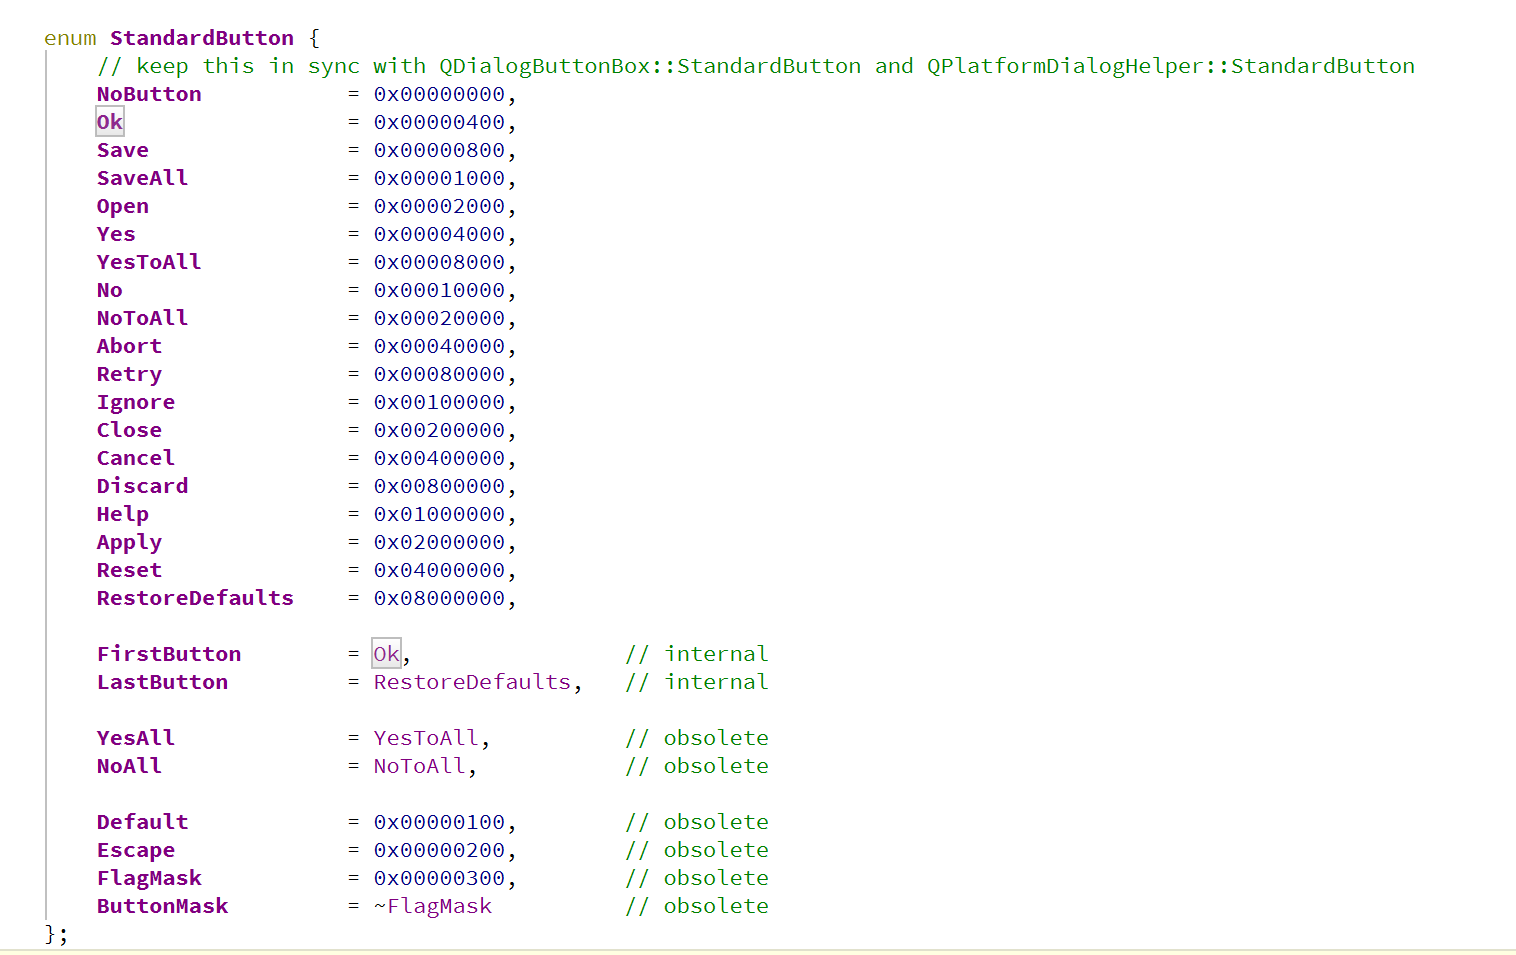Click the value 0x02000000

(x=440, y=542)
